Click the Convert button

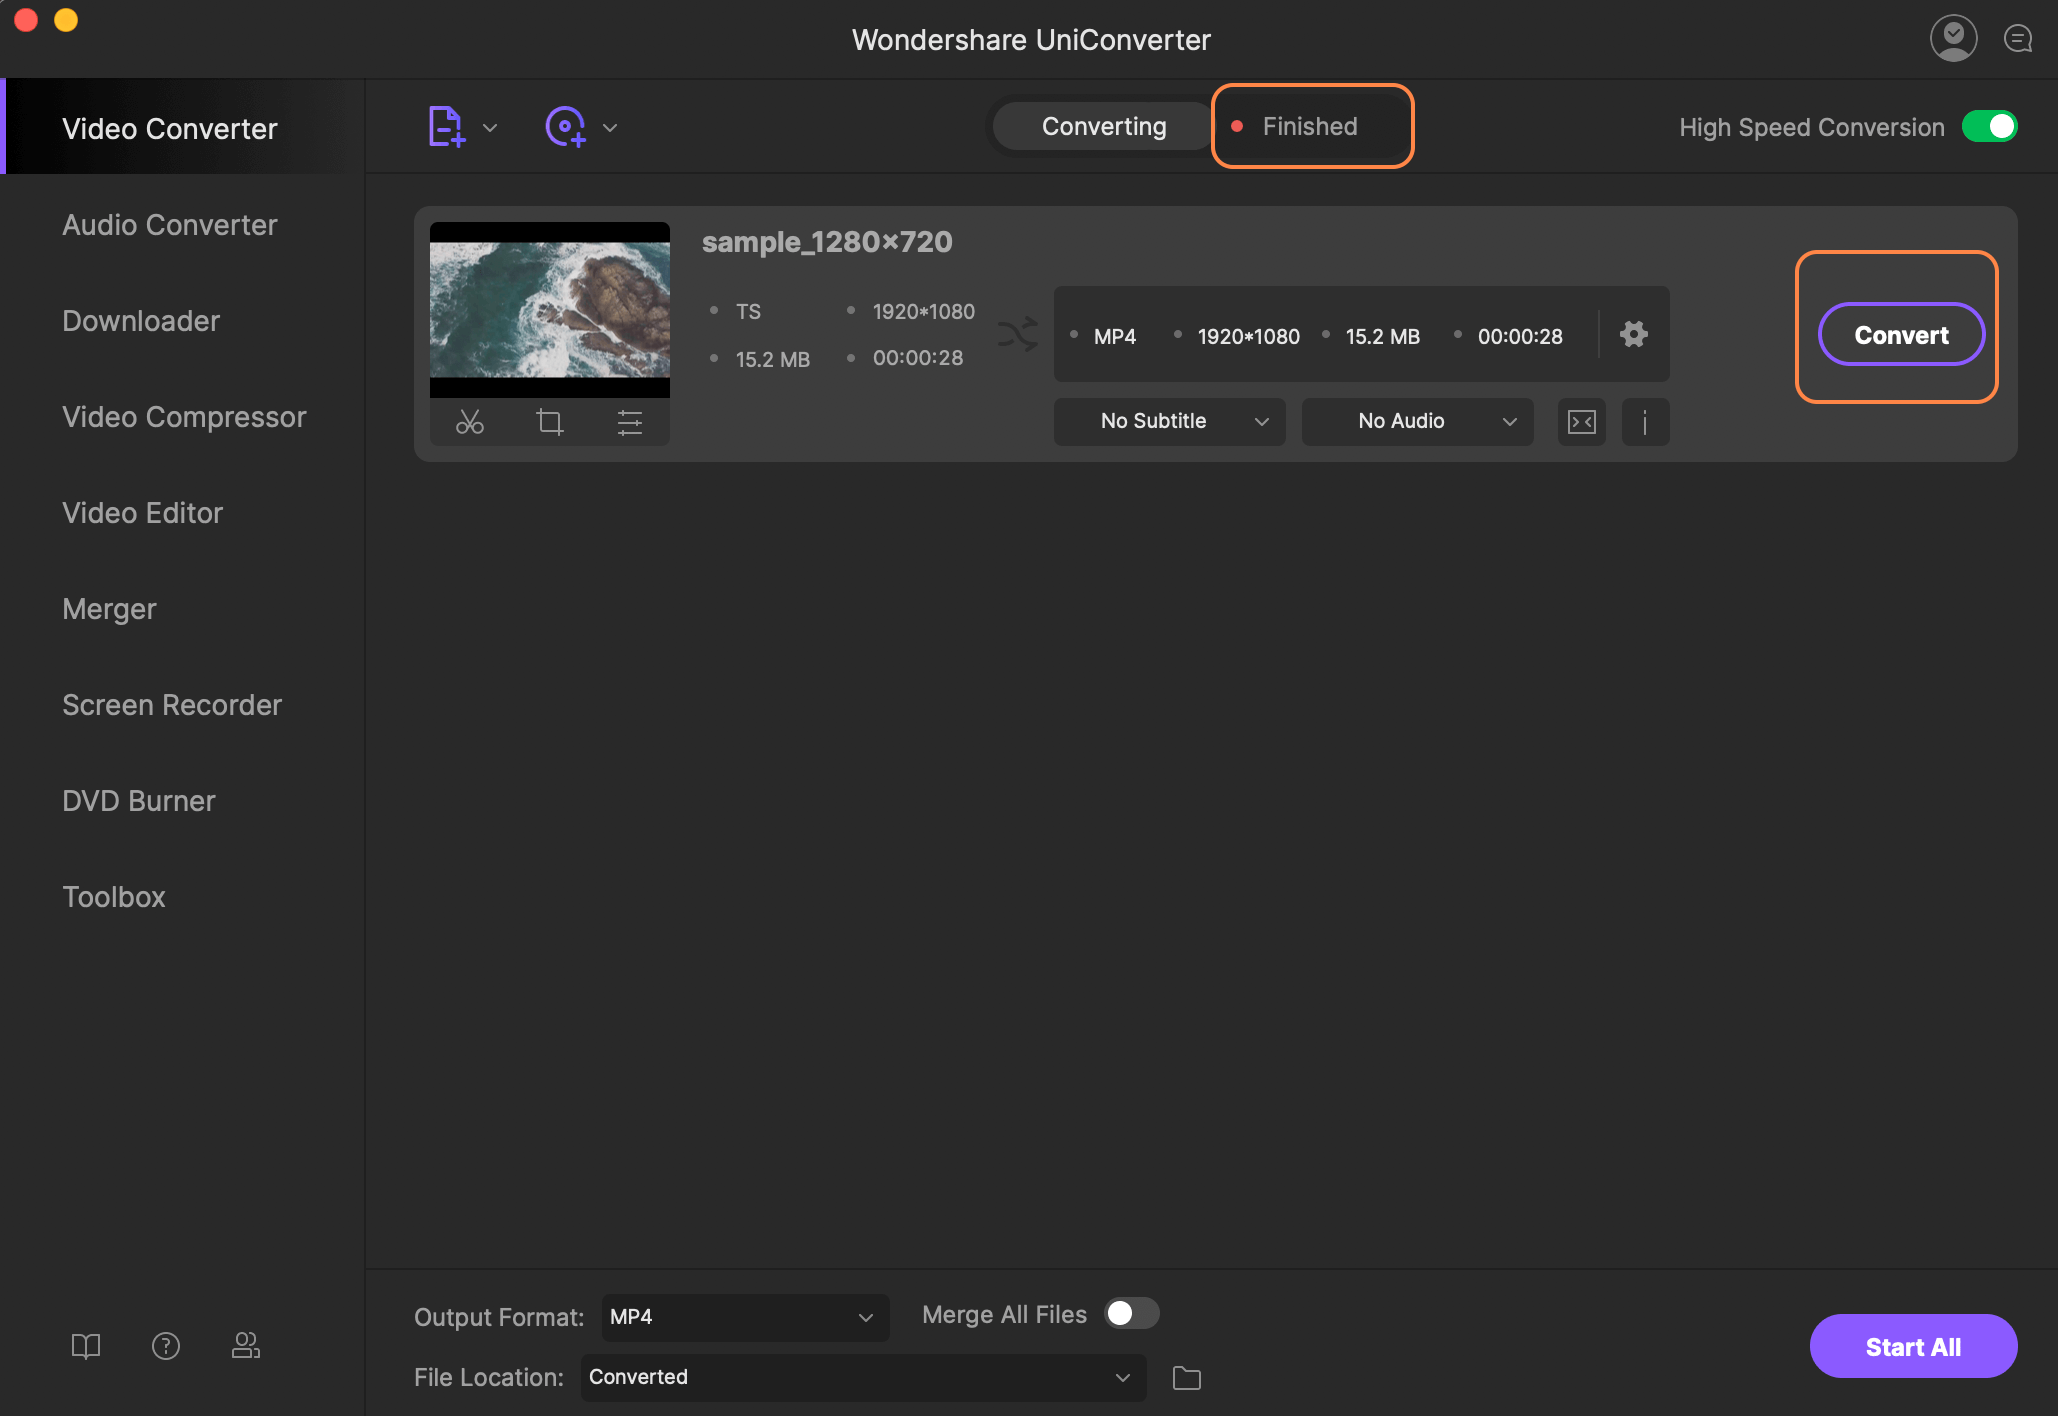pos(1900,332)
